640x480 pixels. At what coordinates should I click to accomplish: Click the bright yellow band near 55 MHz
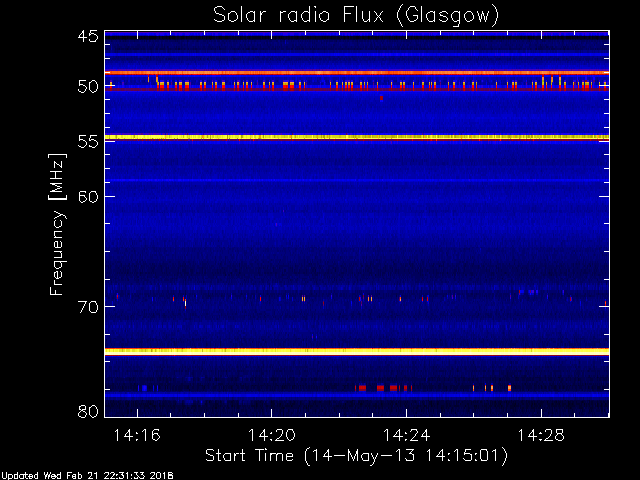click(x=357, y=138)
